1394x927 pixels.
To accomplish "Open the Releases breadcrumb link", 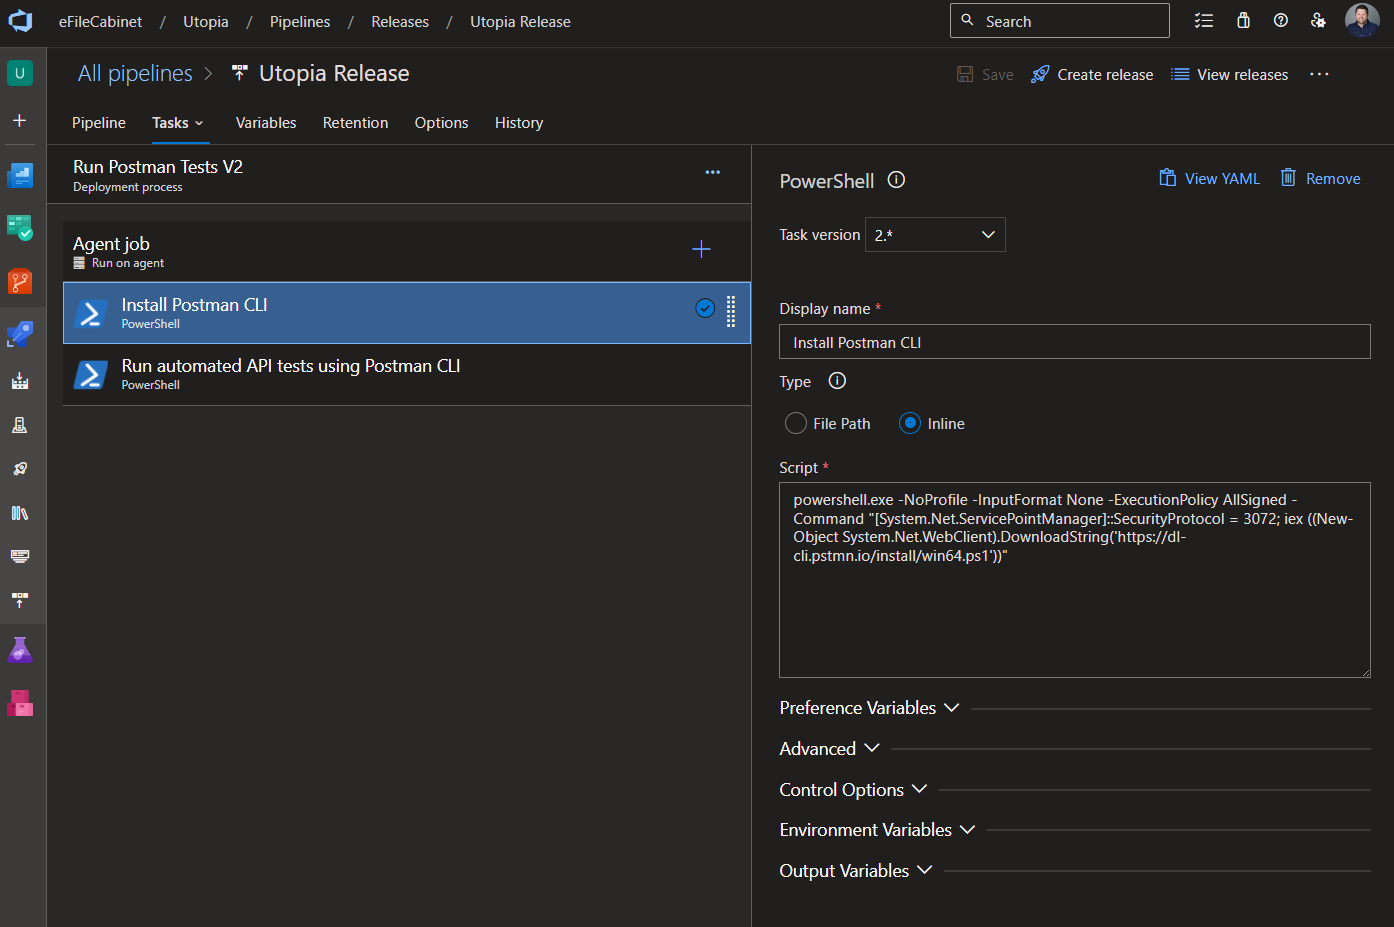I will coord(400,22).
